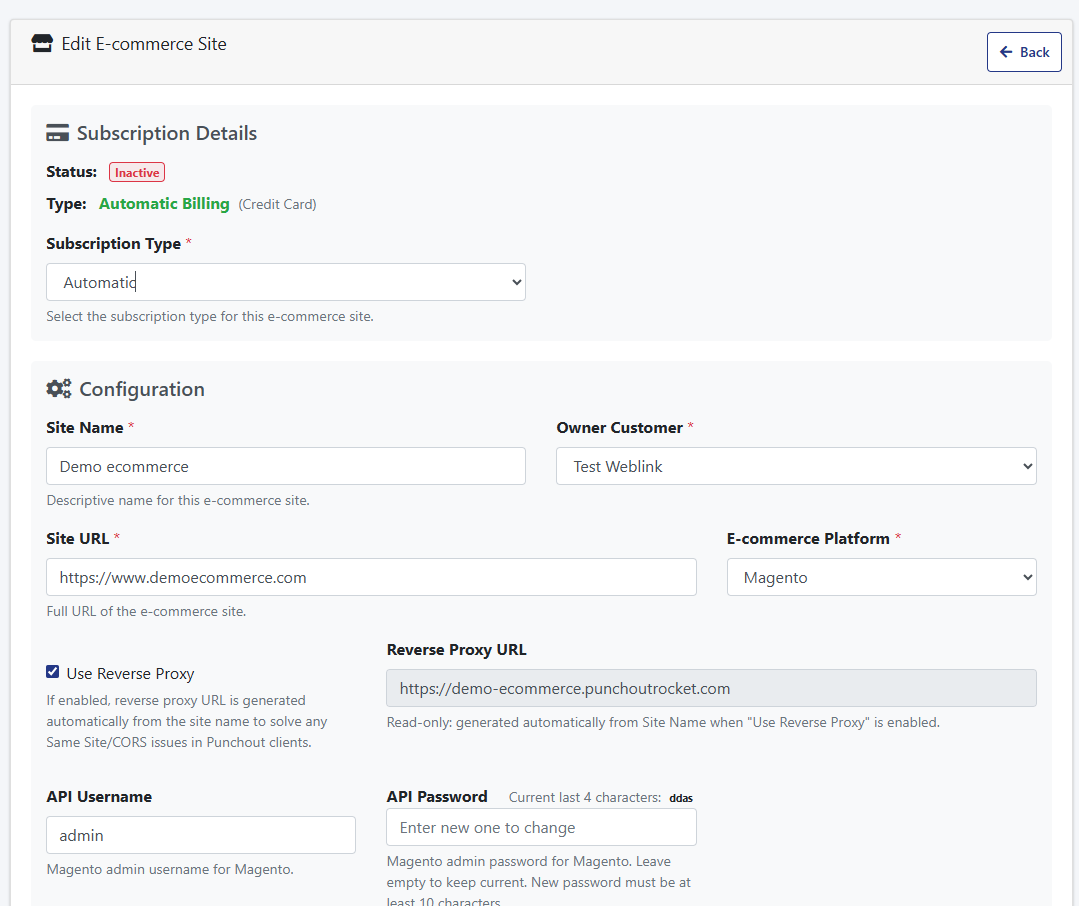Image resolution: width=1079 pixels, height=906 pixels.
Task: Click the Status label
Action: pos(72,172)
